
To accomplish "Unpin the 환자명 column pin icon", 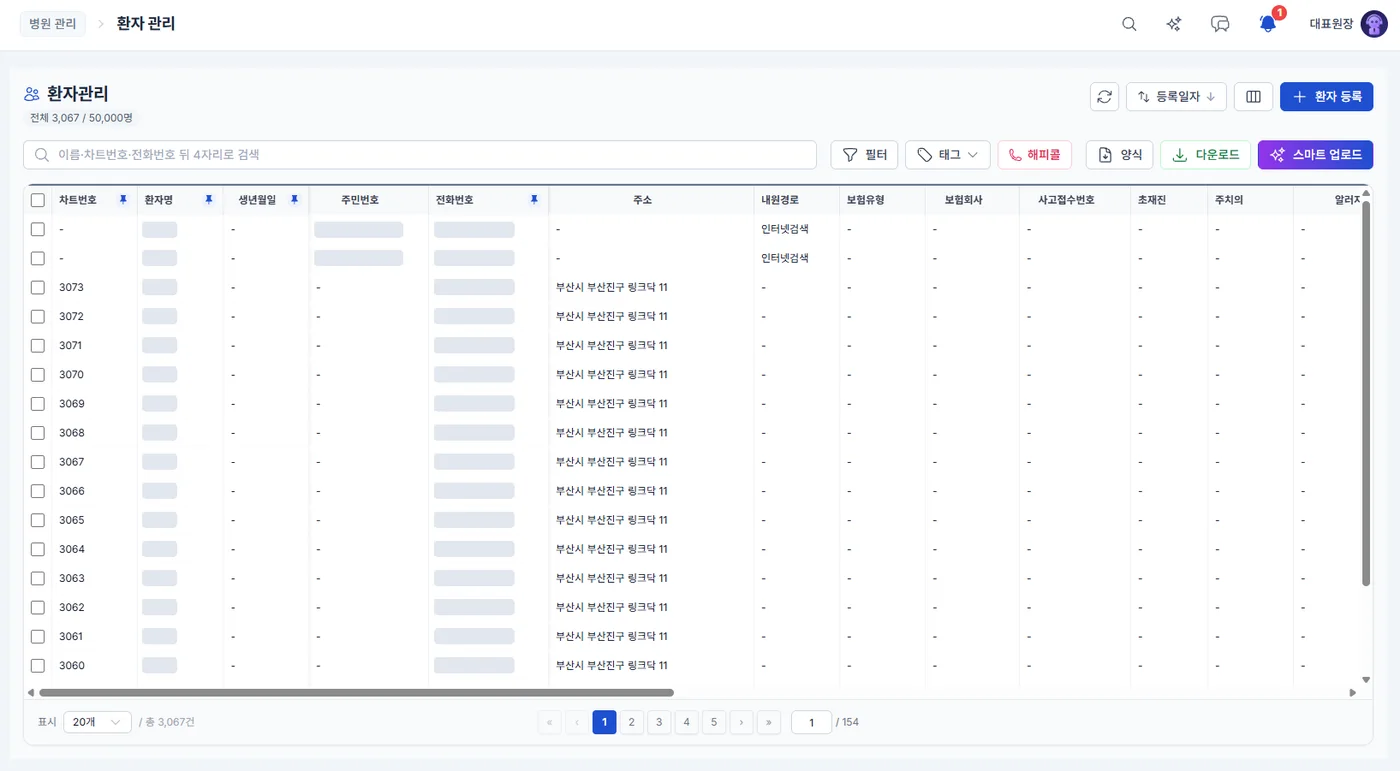I will point(209,200).
